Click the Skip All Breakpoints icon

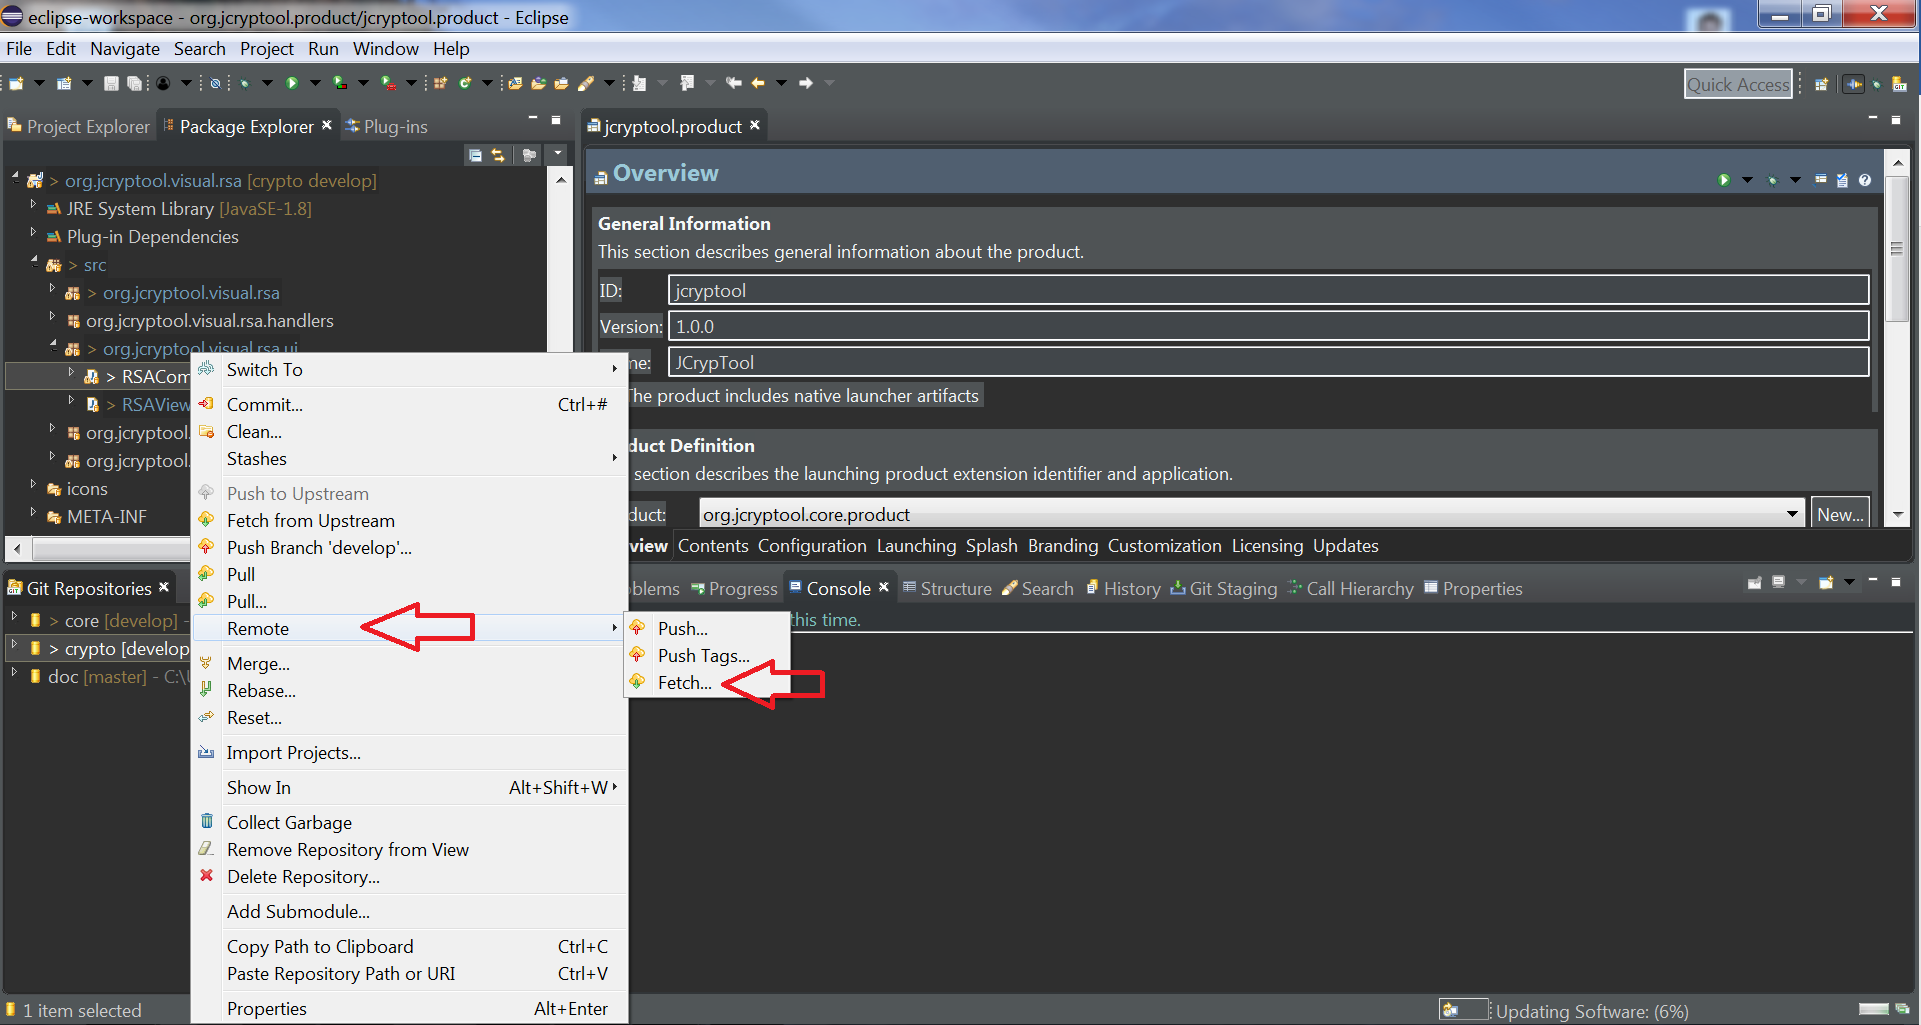point(215,83)
